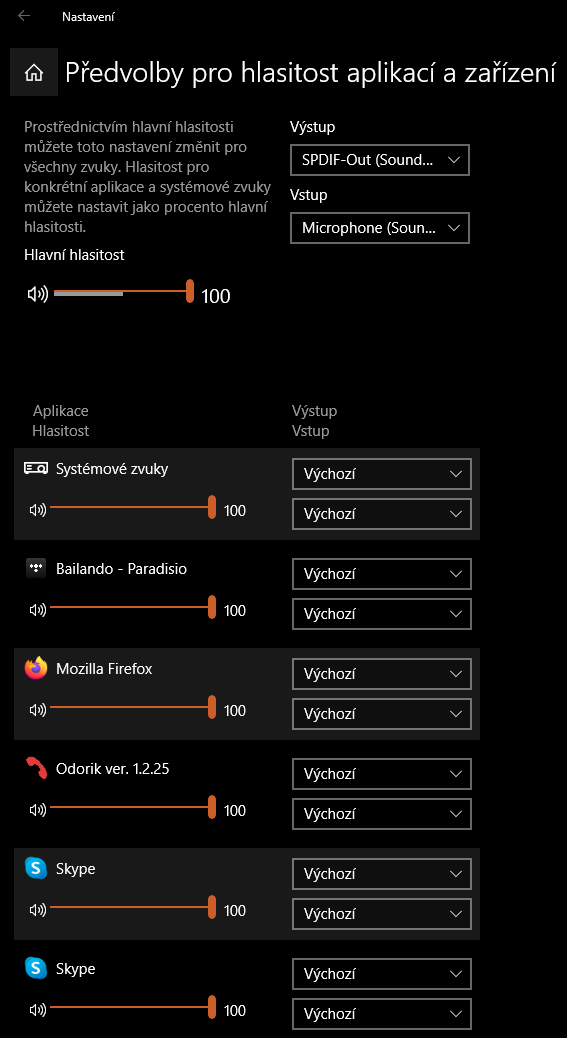Viewport: 567px width, 1038px height.
Task: Go back with the arrow icon
Action: point(24,16)
